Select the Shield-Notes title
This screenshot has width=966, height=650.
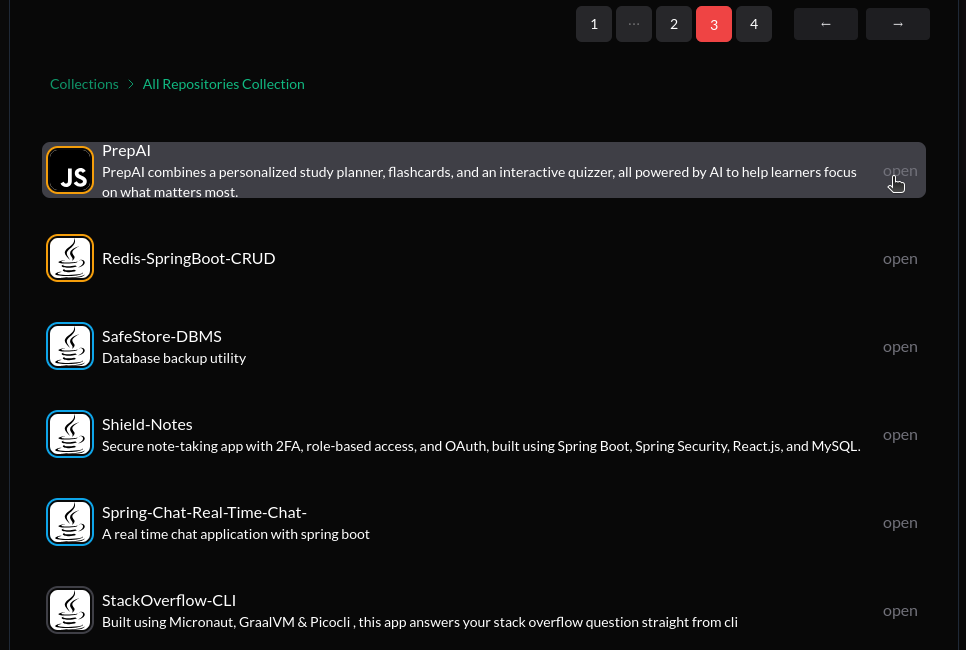point(147,425)
